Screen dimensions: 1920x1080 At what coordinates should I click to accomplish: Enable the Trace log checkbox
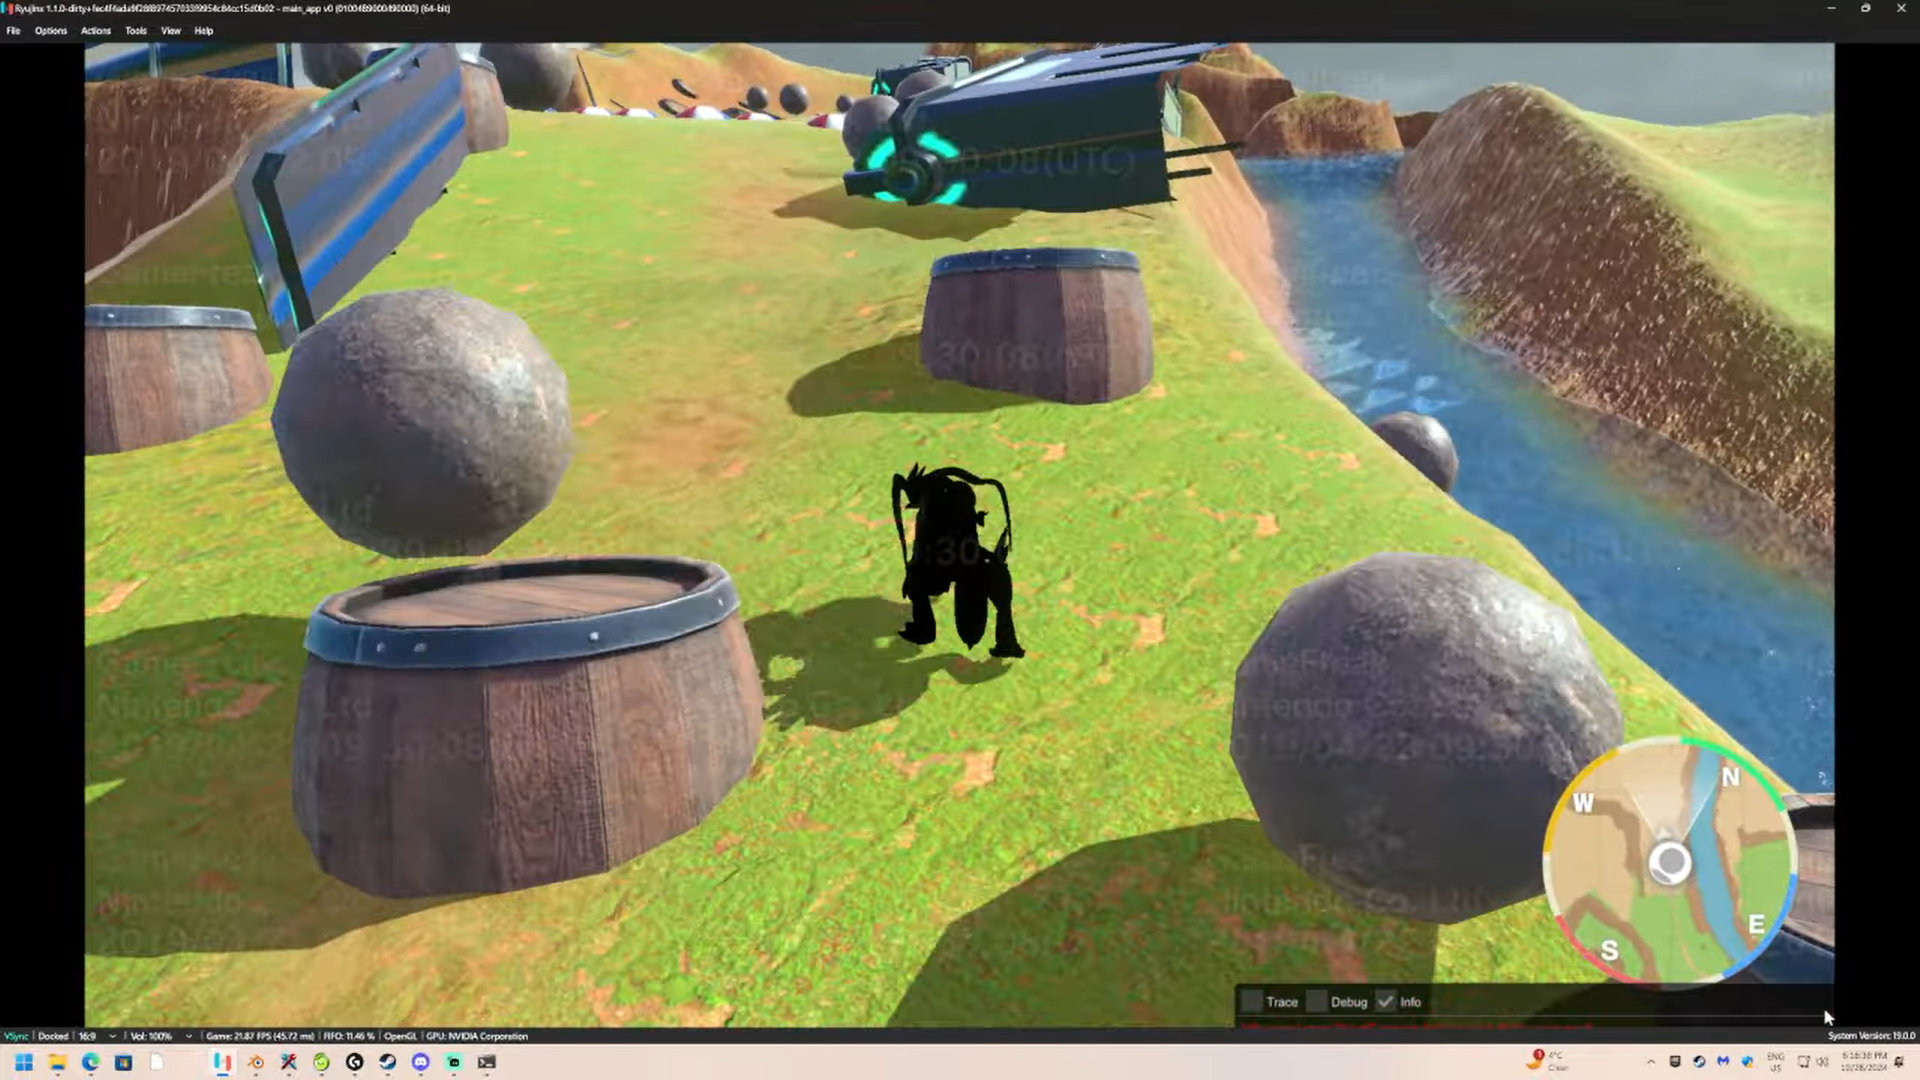(x=1252, y=1001)
